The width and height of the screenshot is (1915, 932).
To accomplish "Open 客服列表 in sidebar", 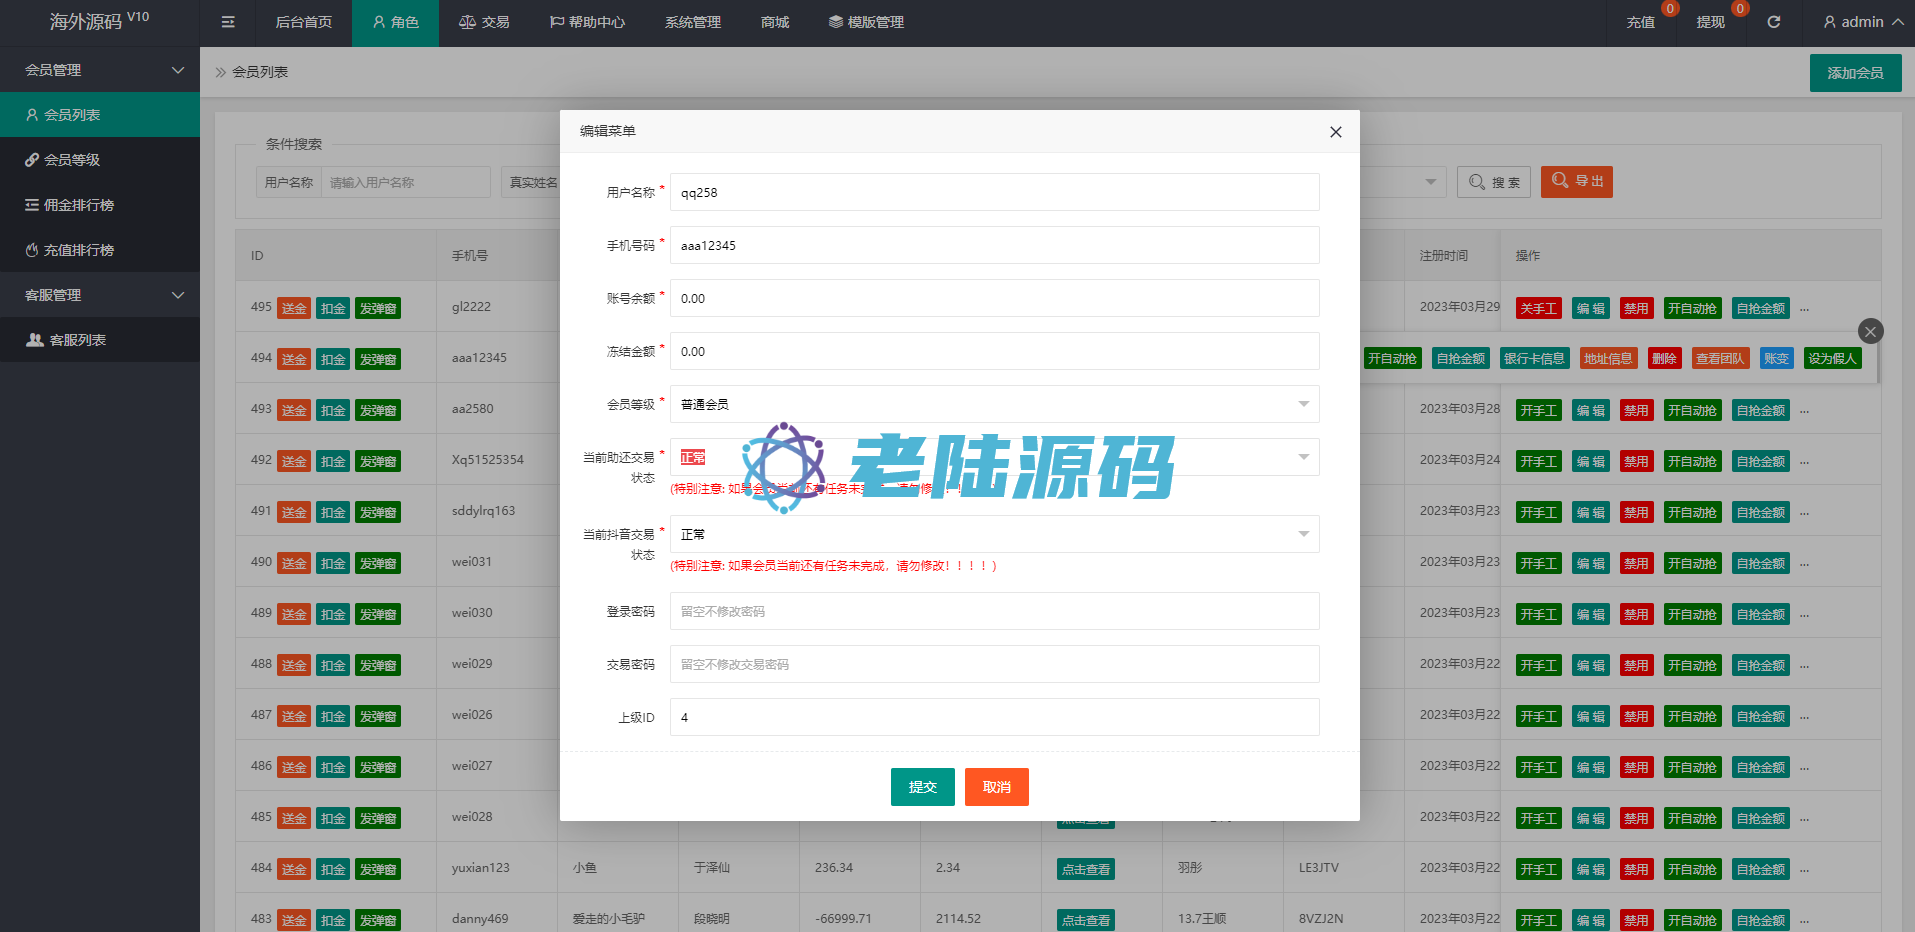I will pos(100,340).
